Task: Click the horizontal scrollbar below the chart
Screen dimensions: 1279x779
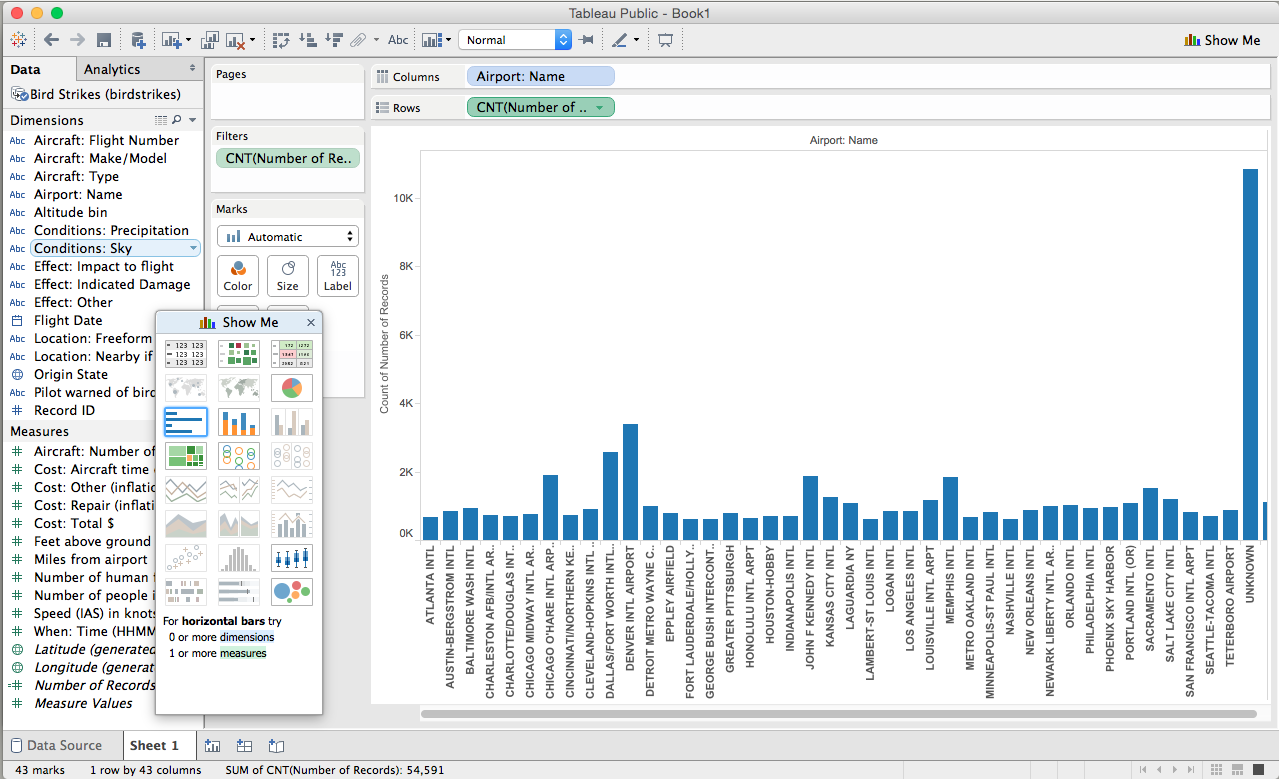Action: [x=838, y=714]
